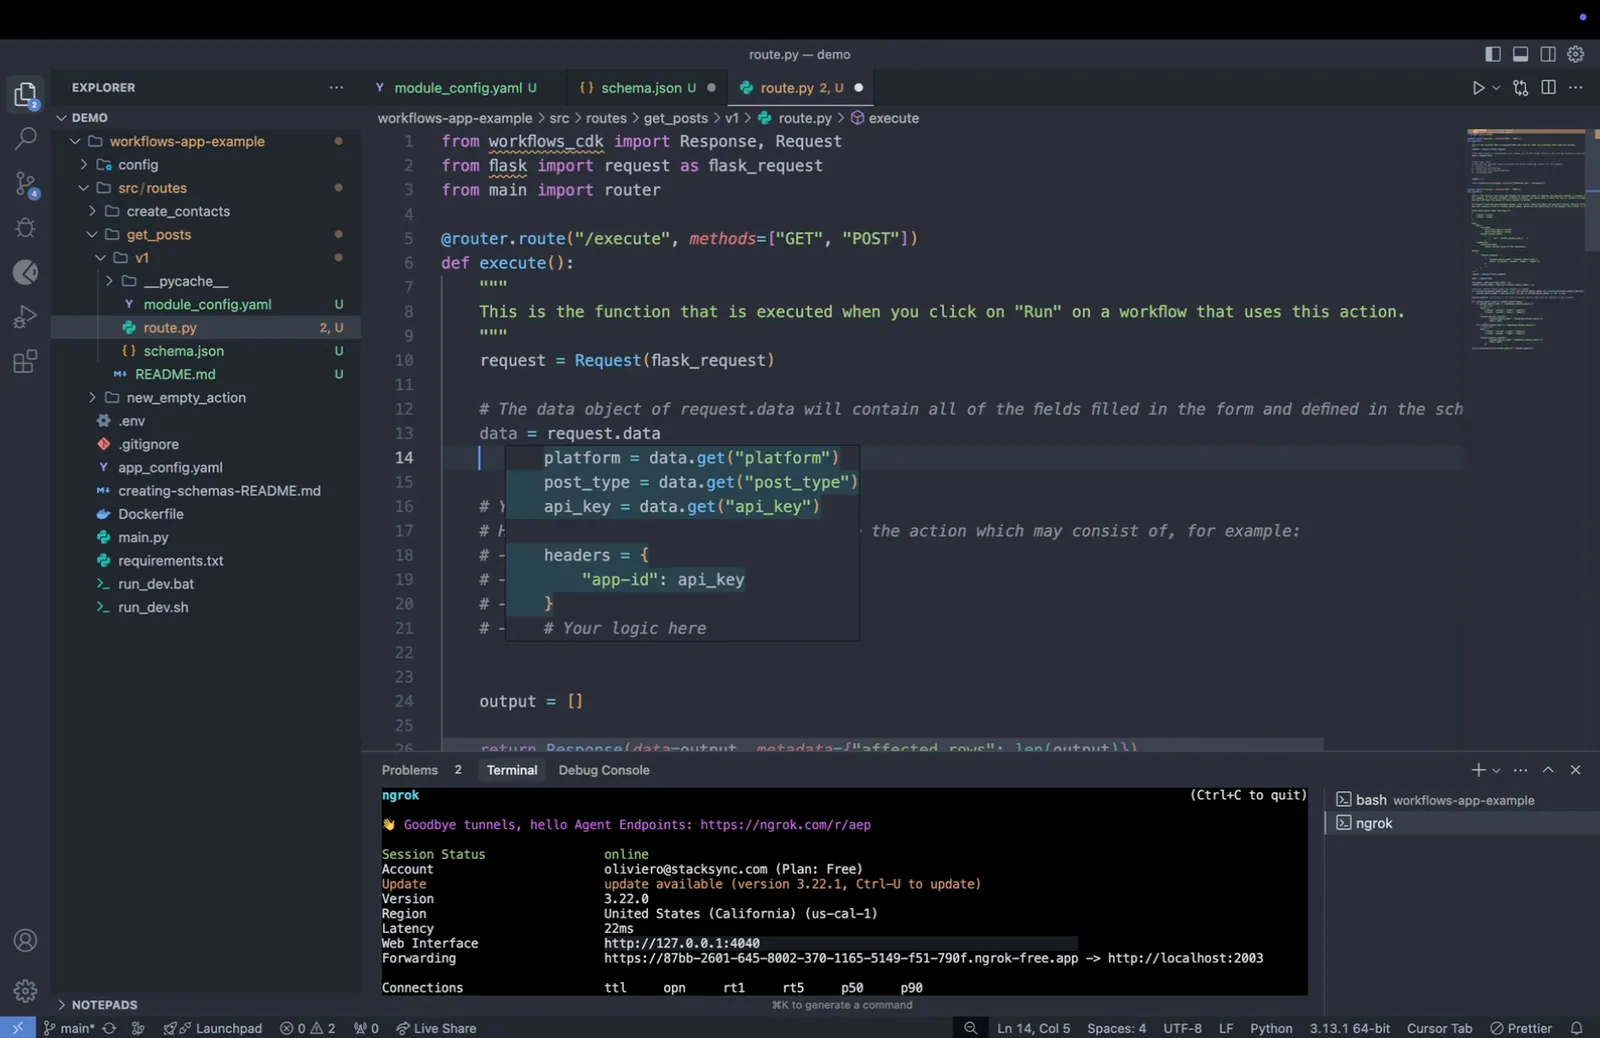Open Manage gear icon in activity bar
Image resolution: width=1600 pixels, height=1038 pixels.
coord(25,991)
